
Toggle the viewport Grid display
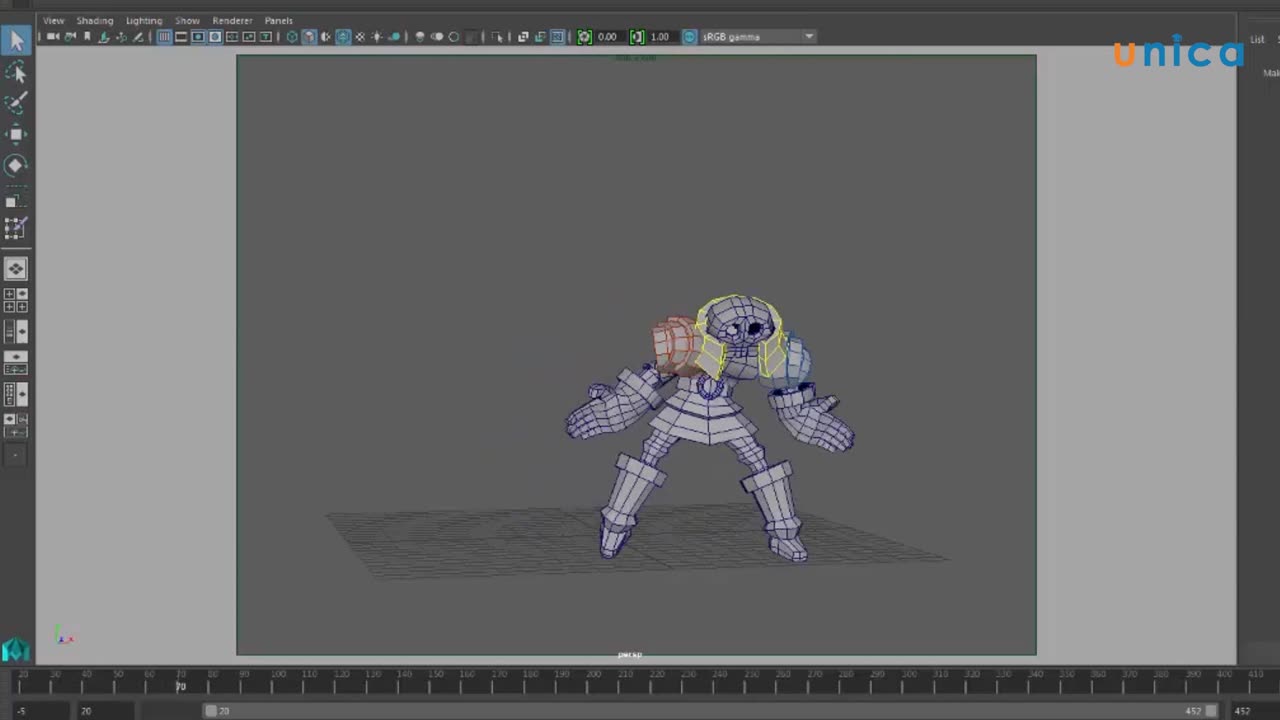click(164, 37)
